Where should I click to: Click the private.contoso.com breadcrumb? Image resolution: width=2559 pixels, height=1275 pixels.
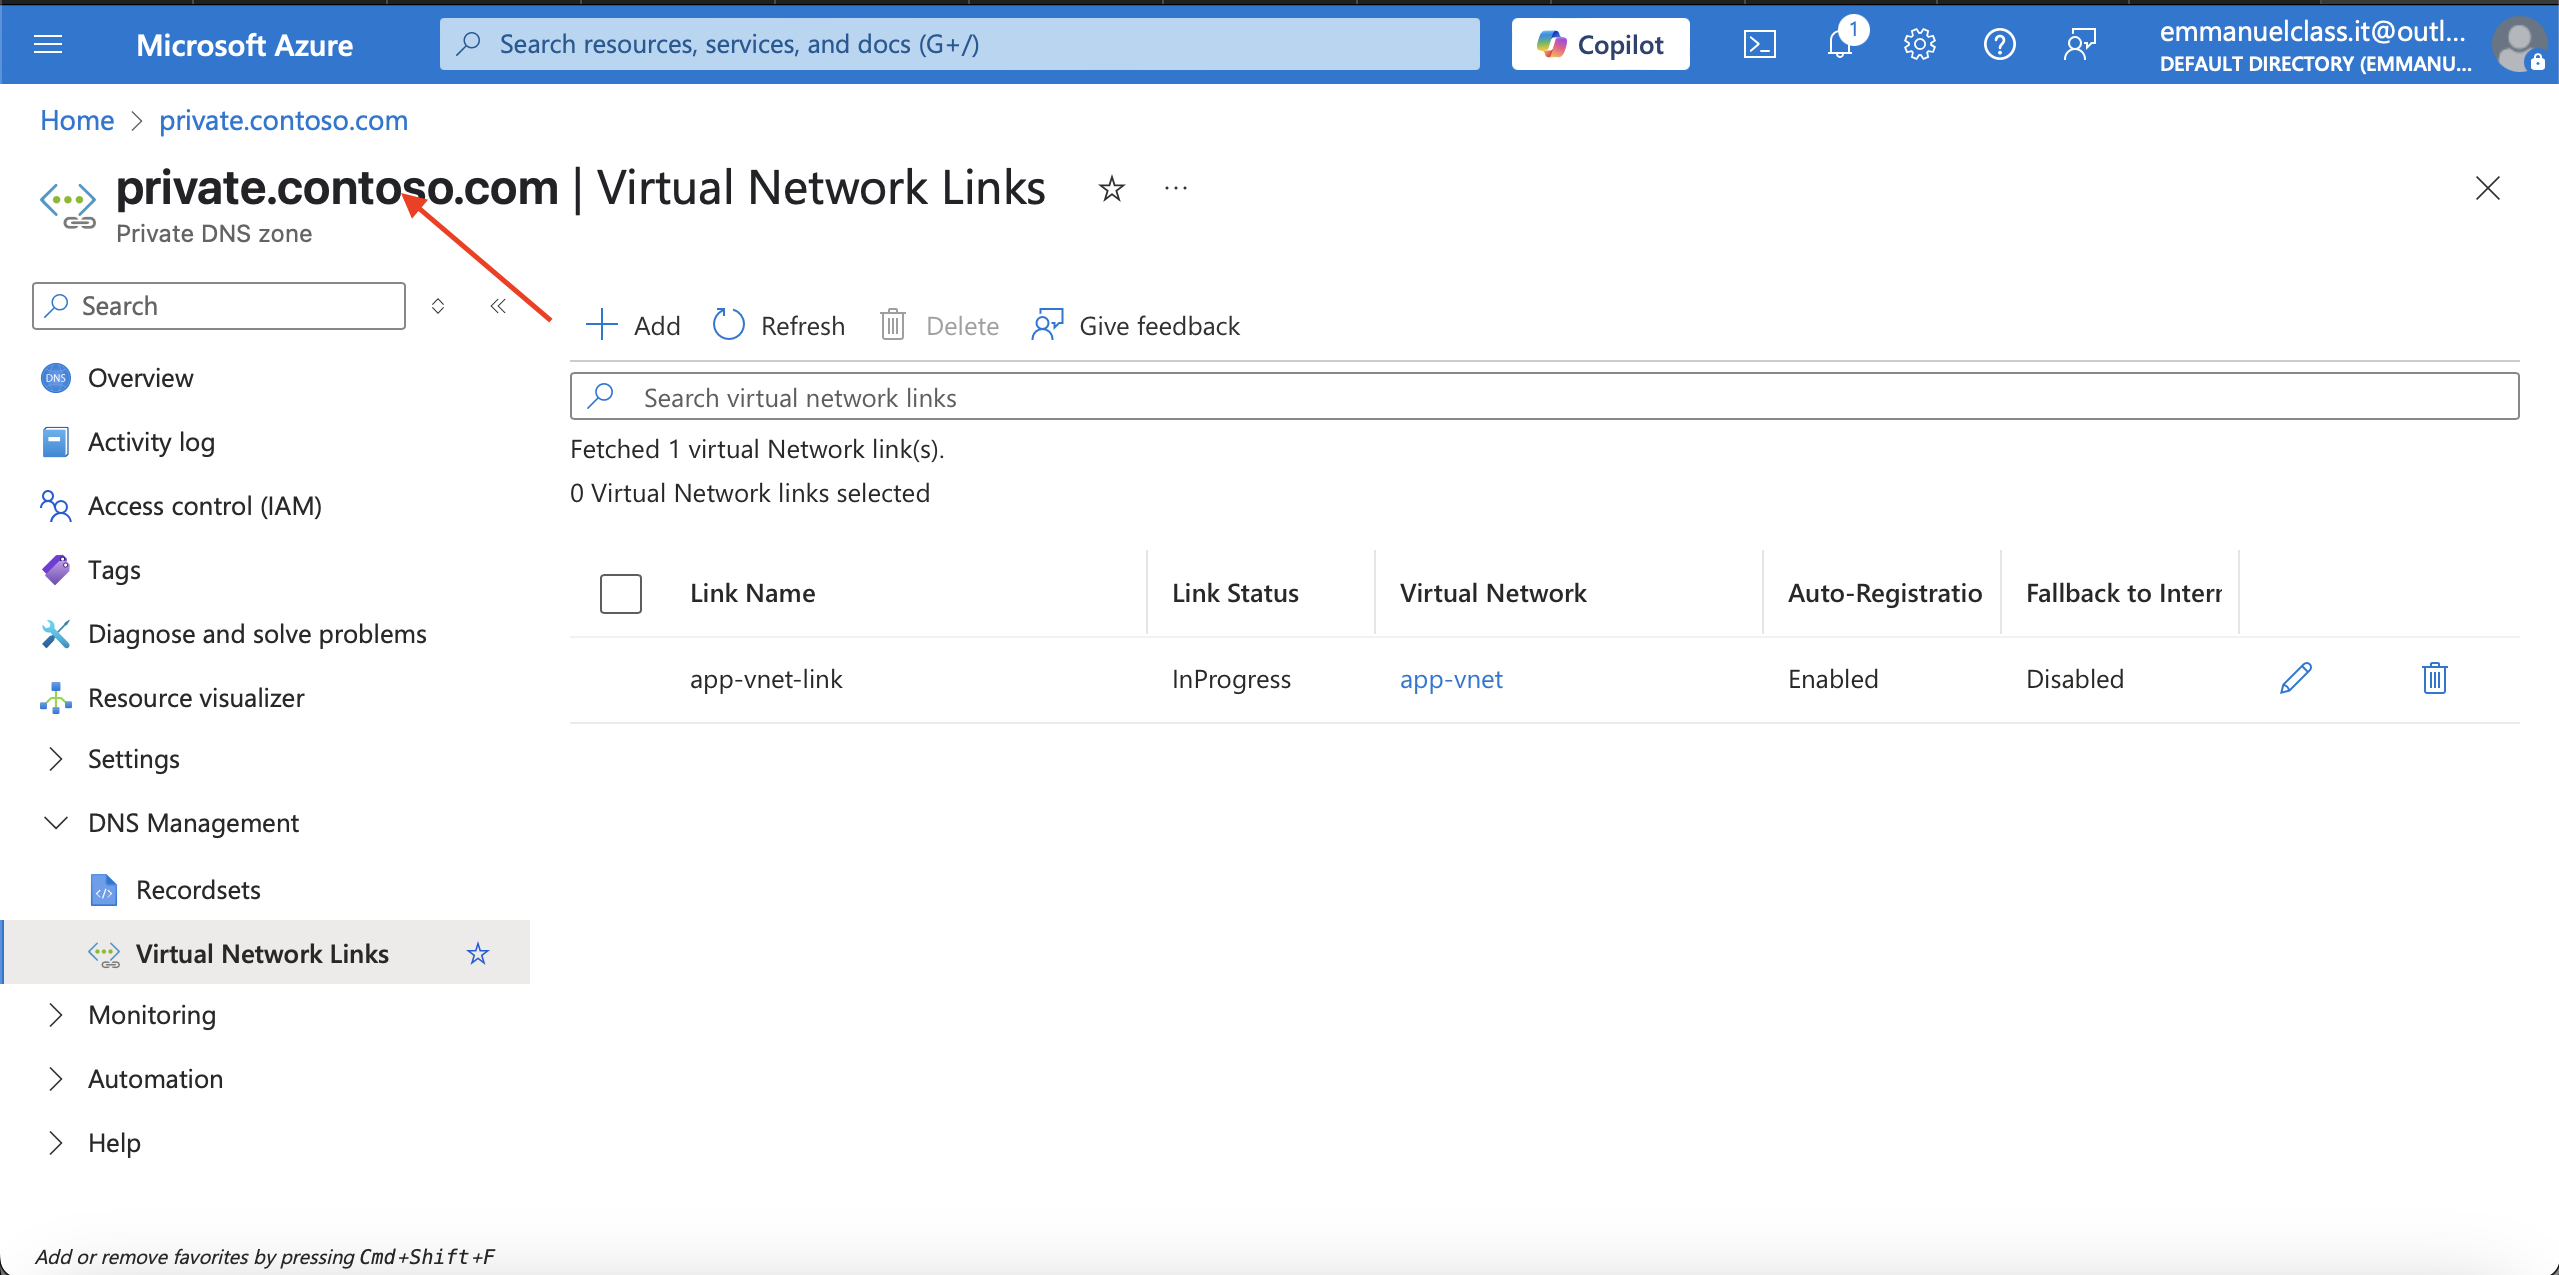[283, 120]
